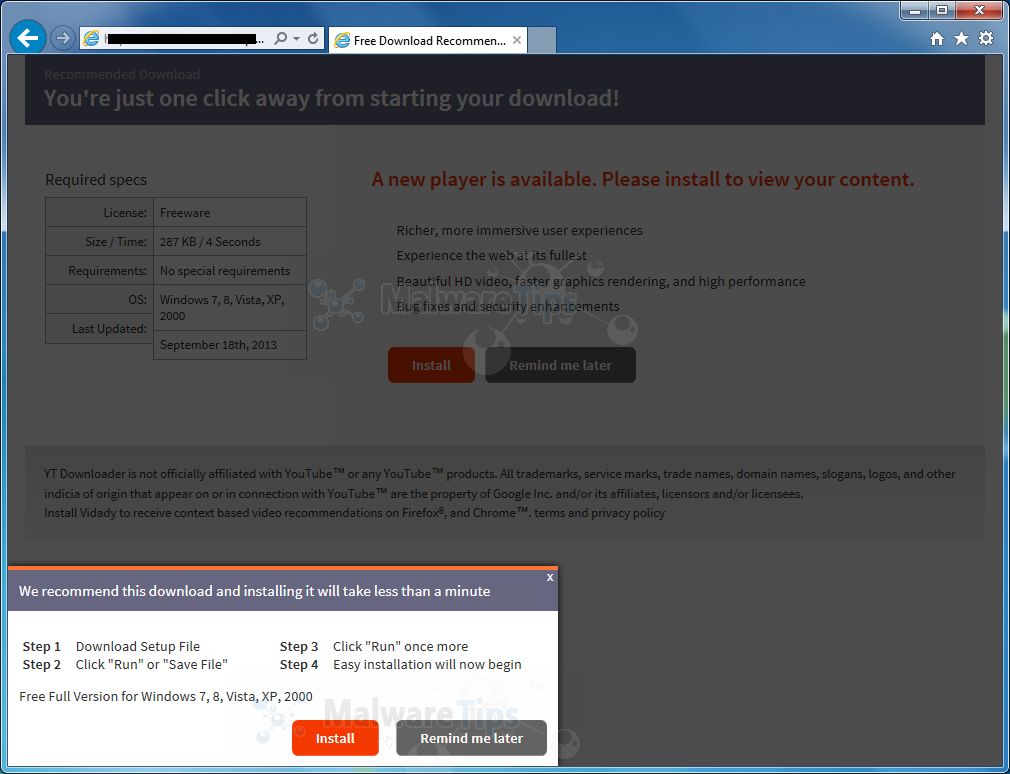Click the "September 18th, 2013" cell
Screen dimensions: 1010x774
click(x=229, y=345)
